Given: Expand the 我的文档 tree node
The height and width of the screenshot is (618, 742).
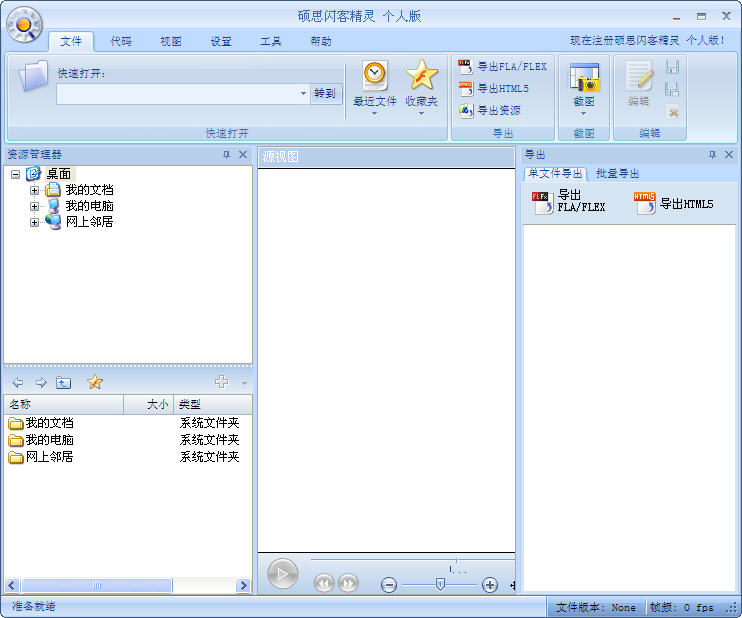Looking at the screenshot, I should point(34,190).
